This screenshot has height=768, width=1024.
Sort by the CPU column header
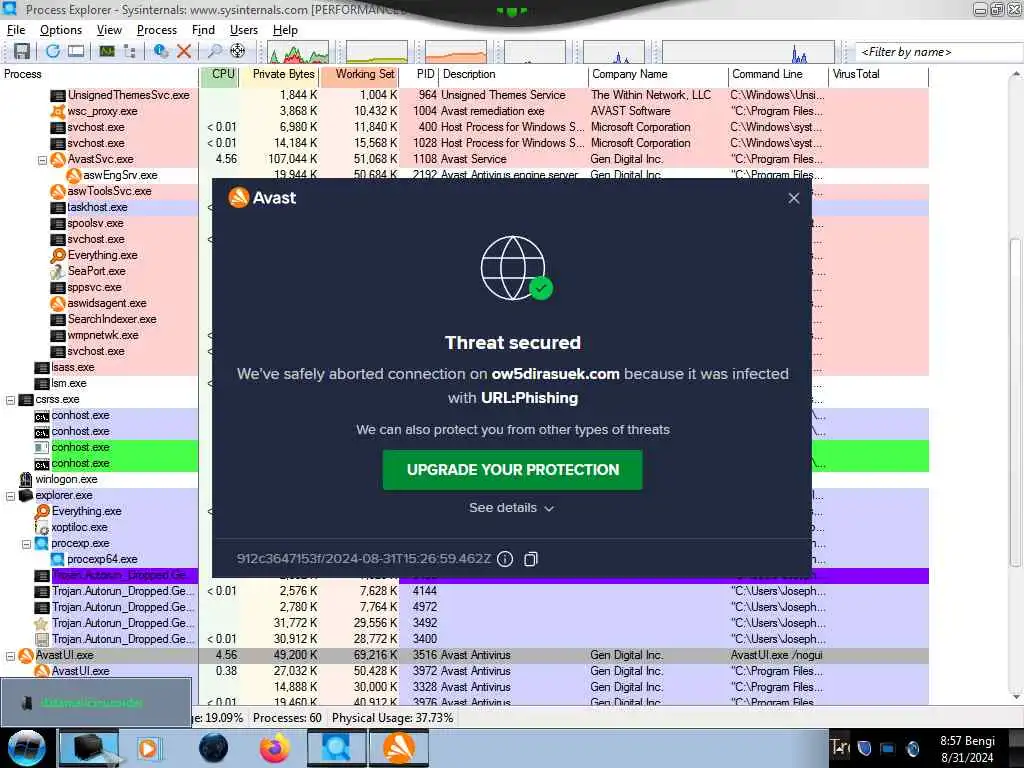click(219, 74)
